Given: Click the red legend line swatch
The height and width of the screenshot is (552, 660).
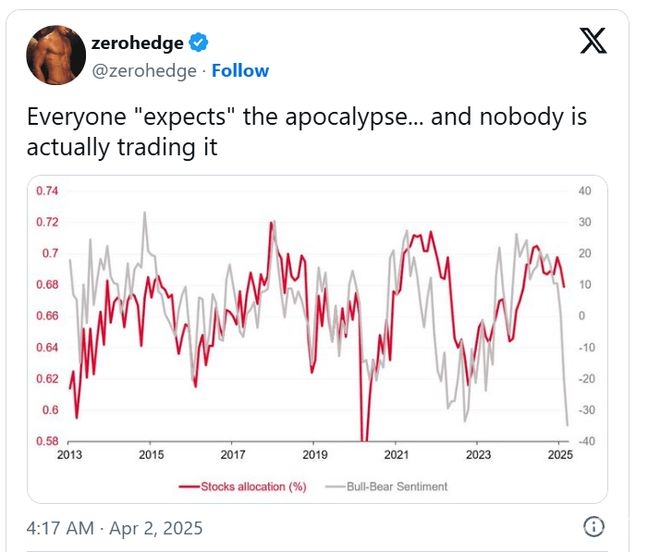Looking at the screenshot, I should point(189,487).
